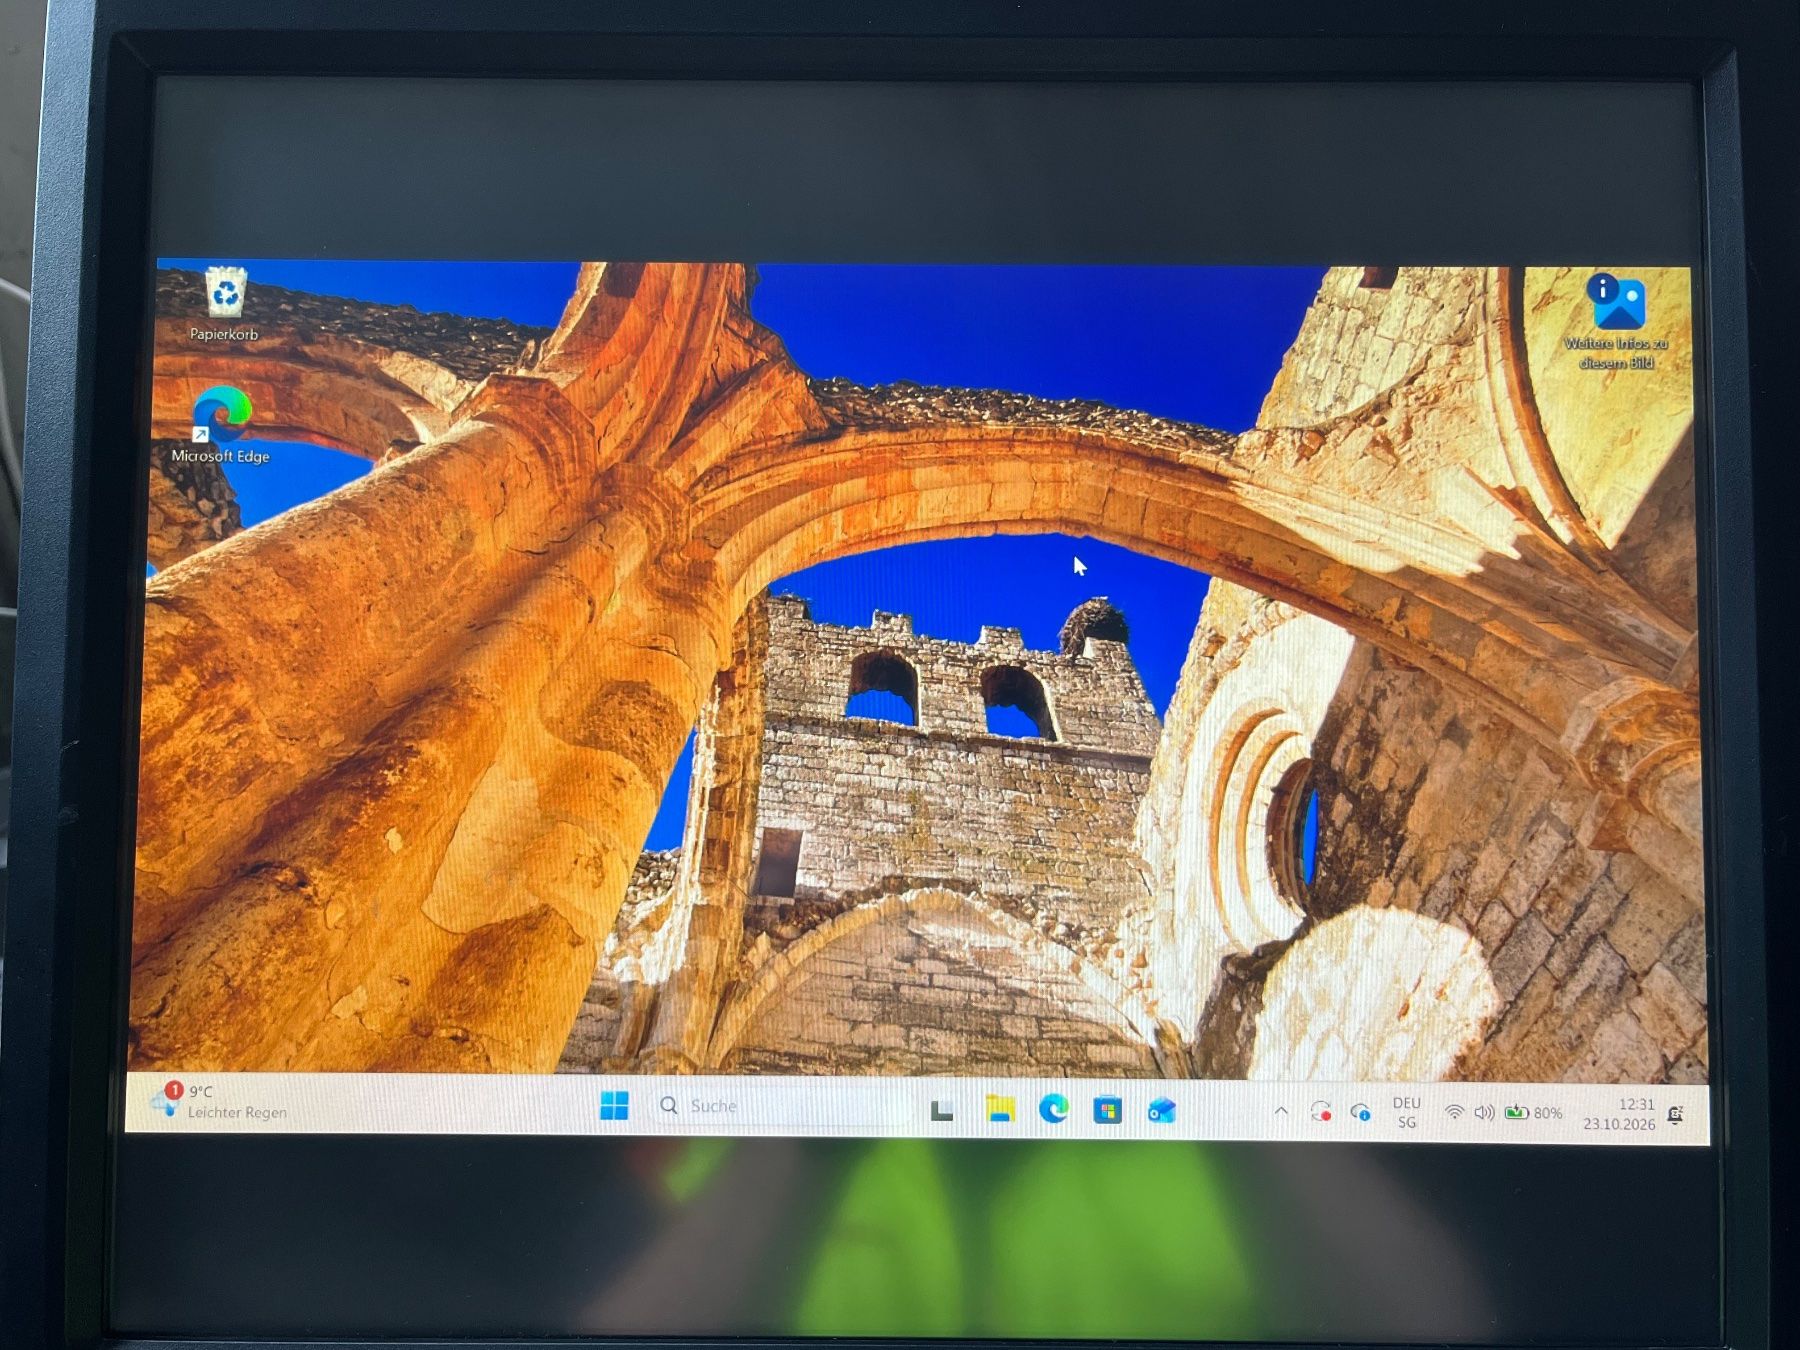This screenshot has width=1800, height=1350.
Task: Open the Papierkorb recycle bin icon
Action: pyautogui.click(x=225, y=305)
